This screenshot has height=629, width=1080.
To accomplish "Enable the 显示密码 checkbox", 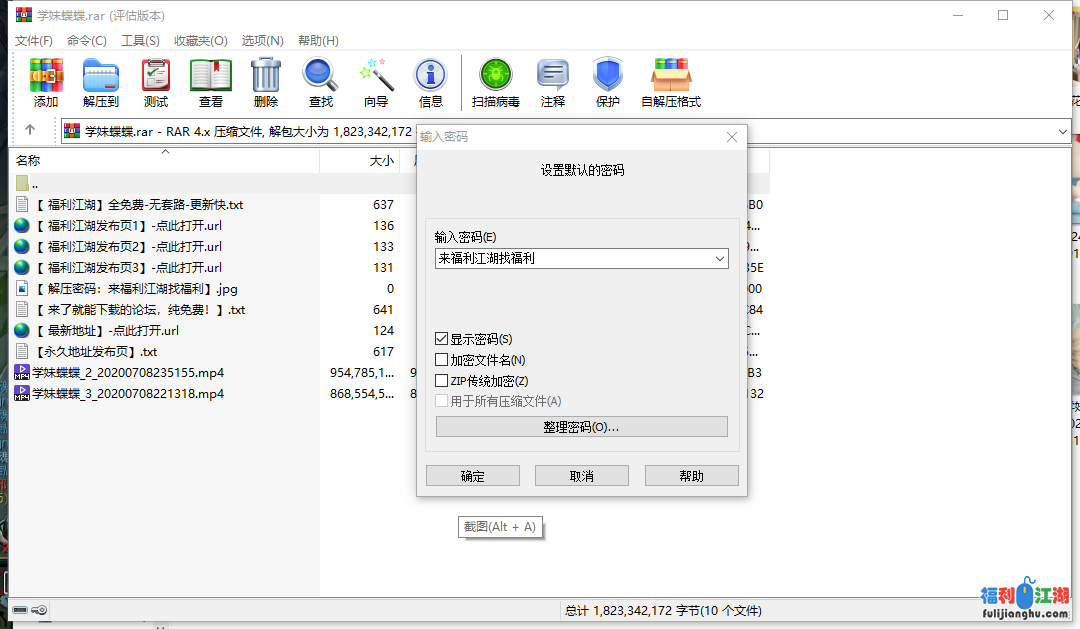I will [442, 337].
